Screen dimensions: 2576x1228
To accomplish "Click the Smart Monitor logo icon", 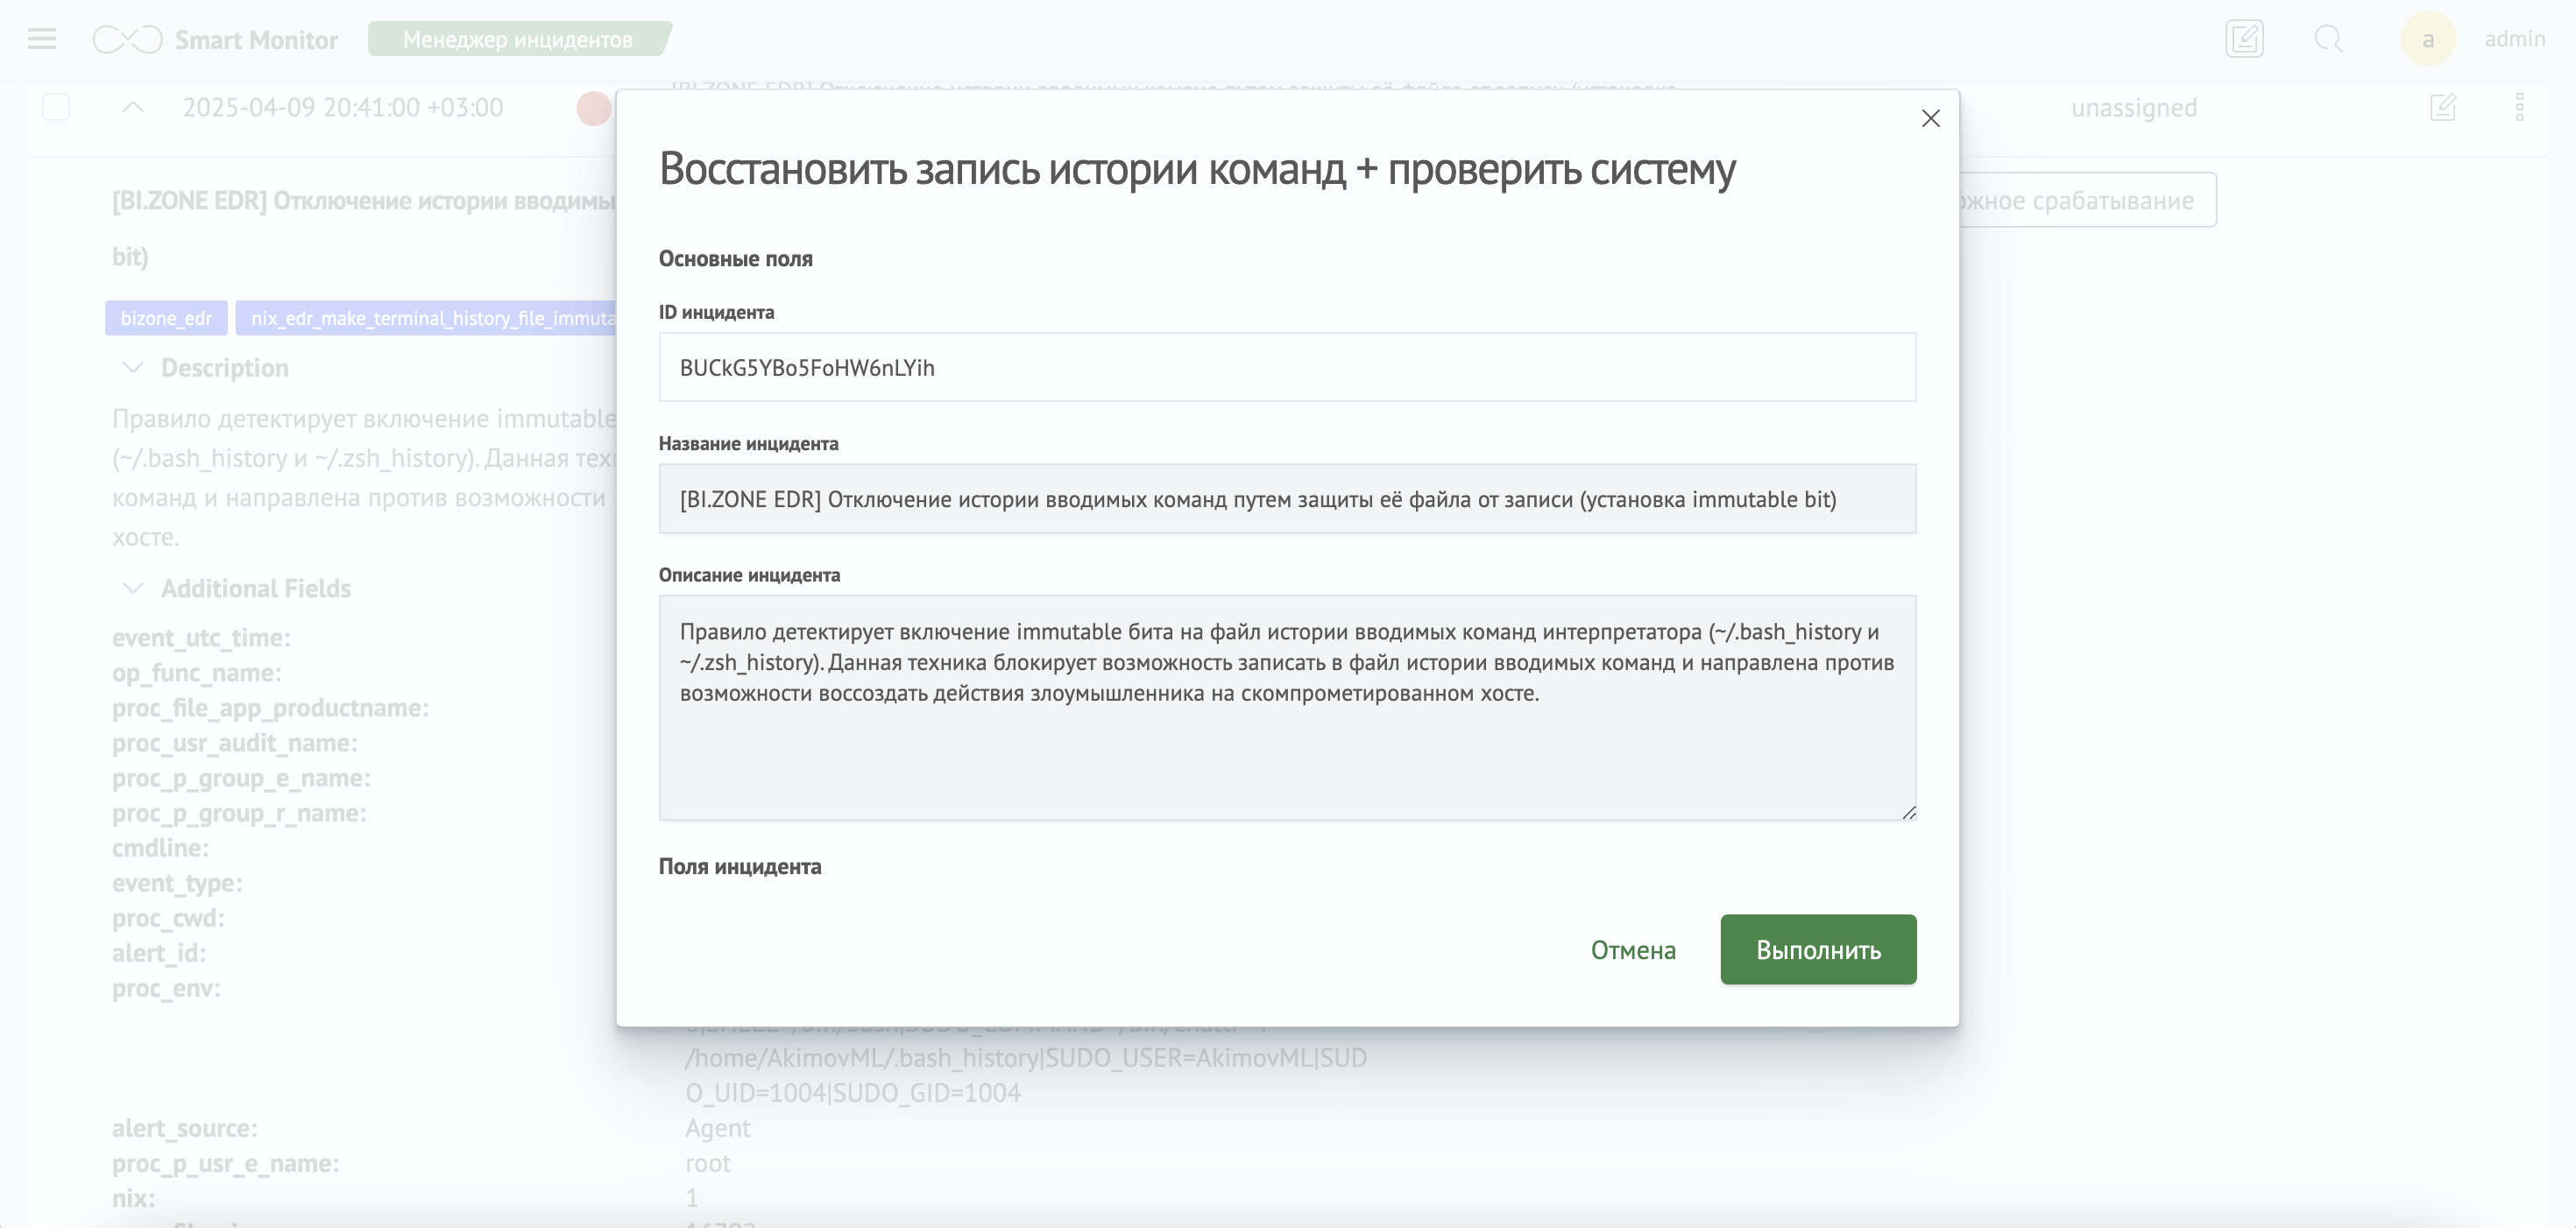I will tap(127, 40).
